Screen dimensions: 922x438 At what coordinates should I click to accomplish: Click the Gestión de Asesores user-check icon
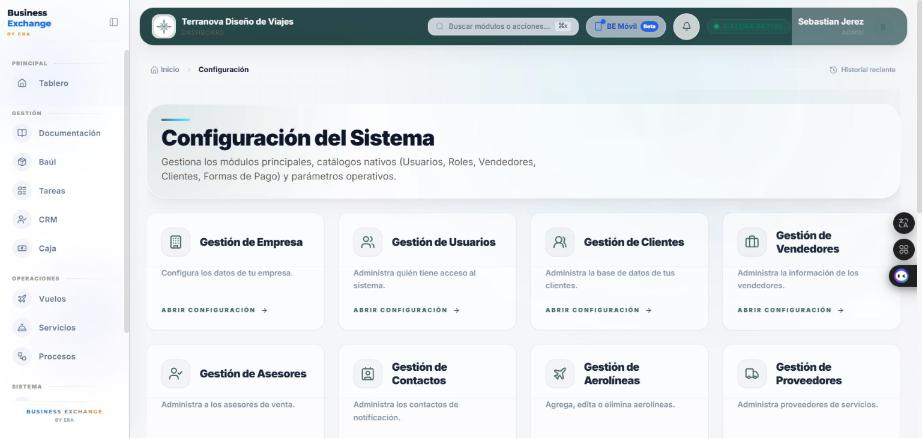176,374
